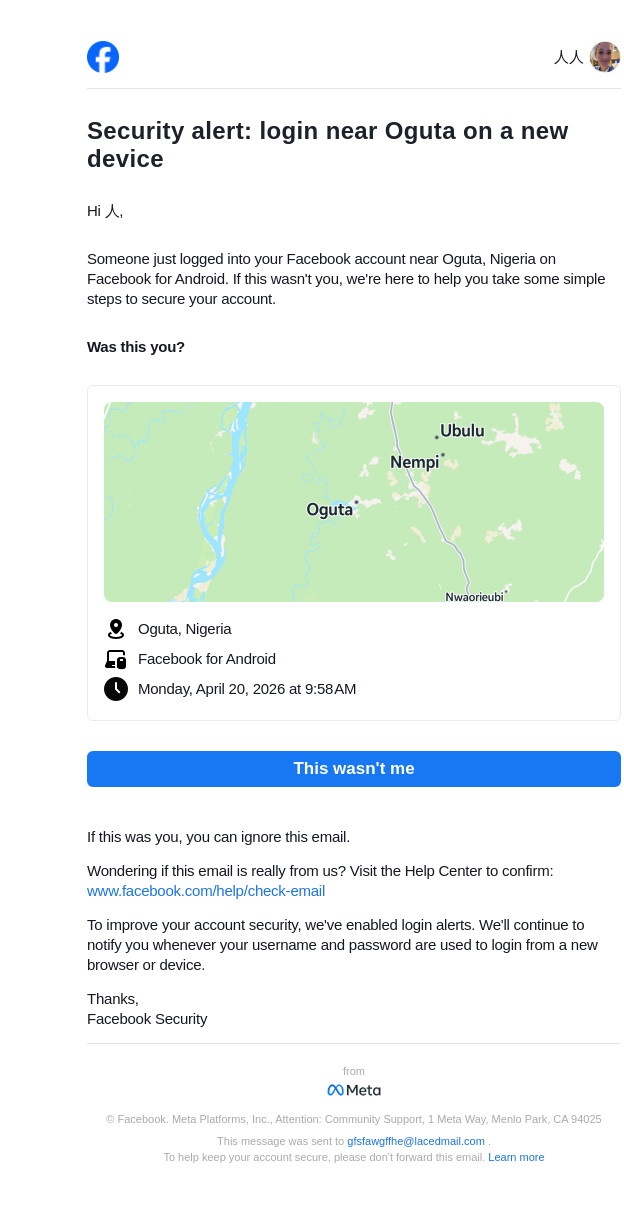Viewport: 624px width, 1213px height.
Task: Click the clock time icon
Action: [116, 689]
